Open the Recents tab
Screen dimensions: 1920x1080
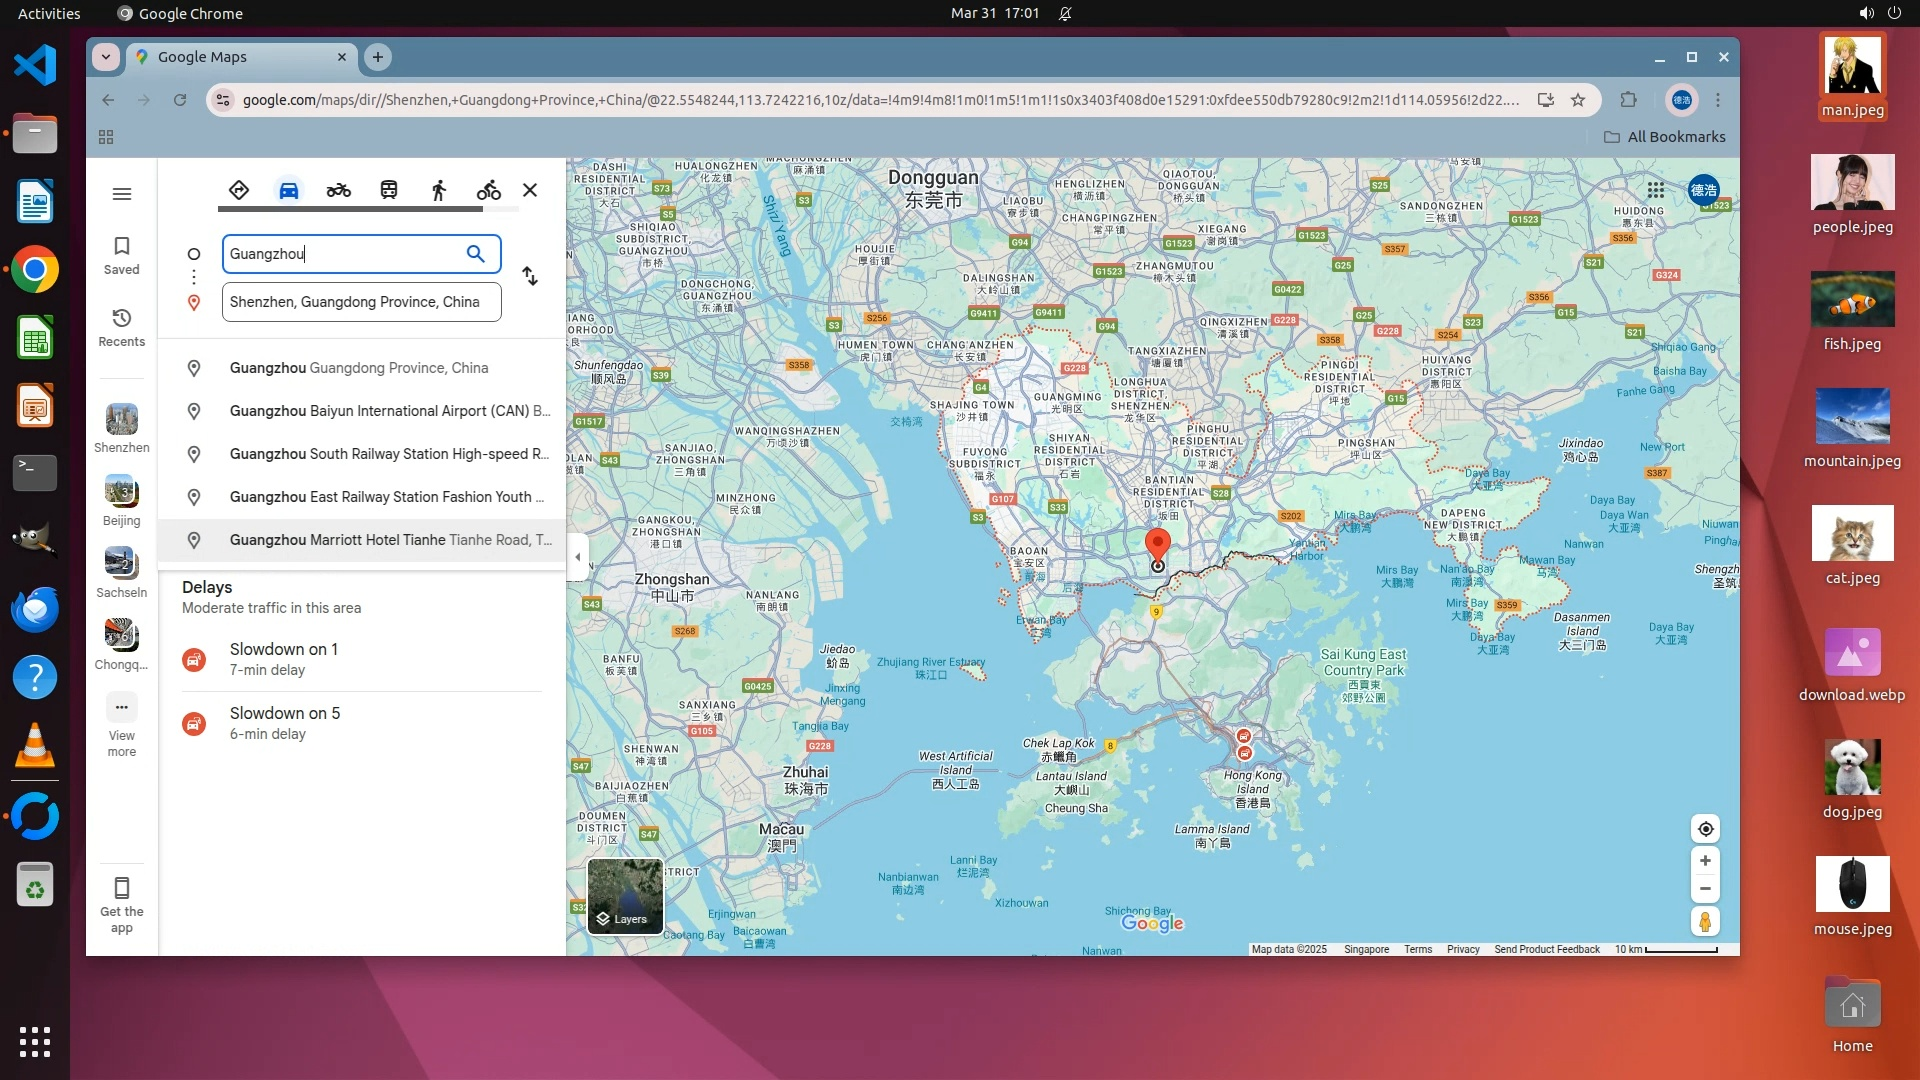[x=122, y=327]
